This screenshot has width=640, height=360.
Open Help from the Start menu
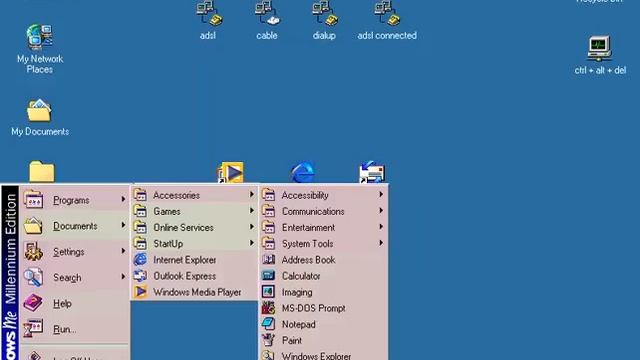(x=75, y=303)
